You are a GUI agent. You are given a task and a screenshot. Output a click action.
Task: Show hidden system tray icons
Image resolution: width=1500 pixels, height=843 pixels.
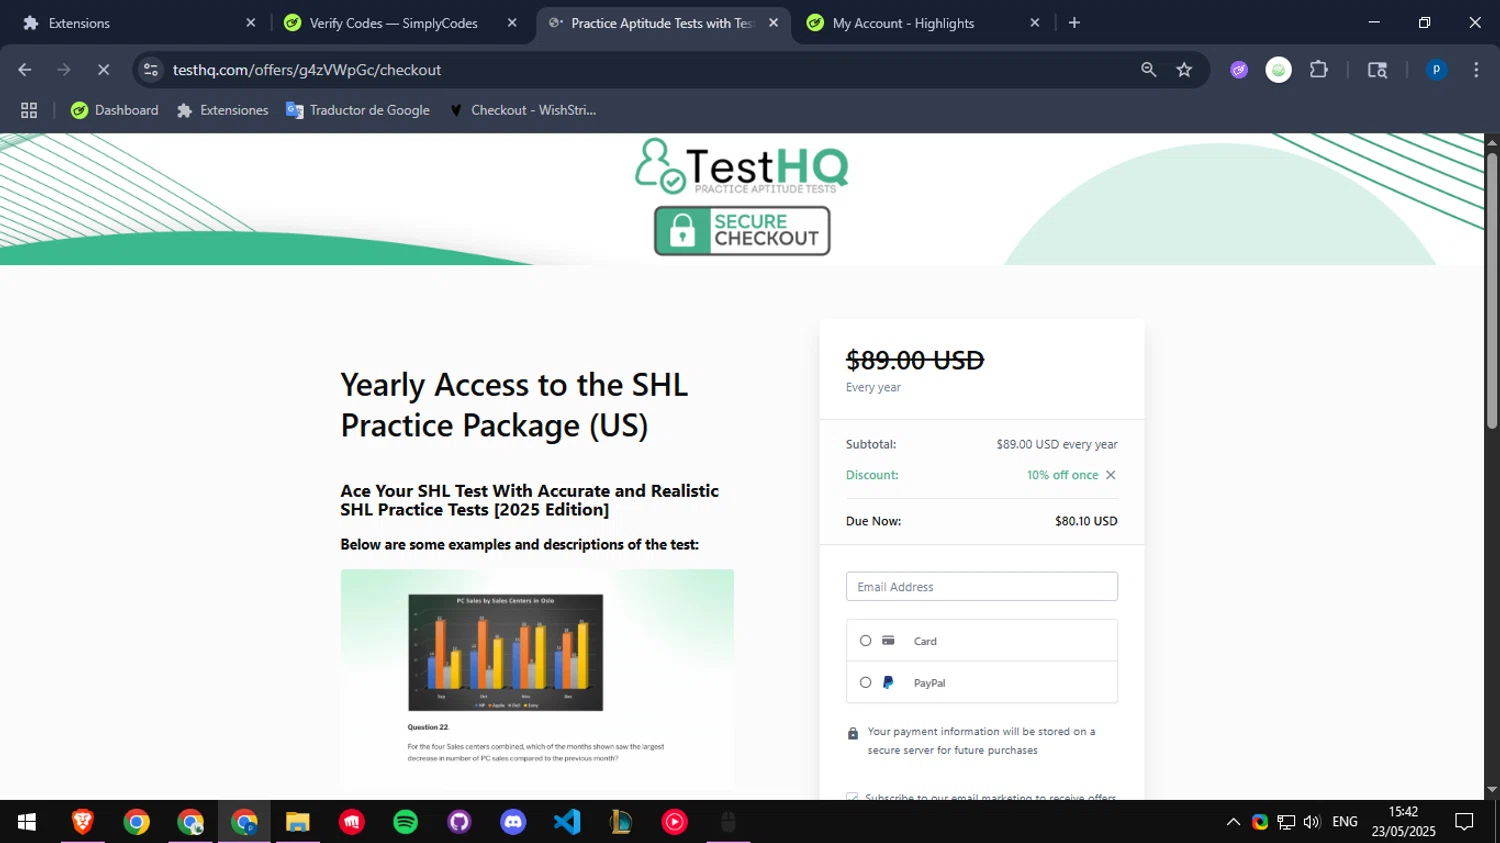pos(1233,822)
